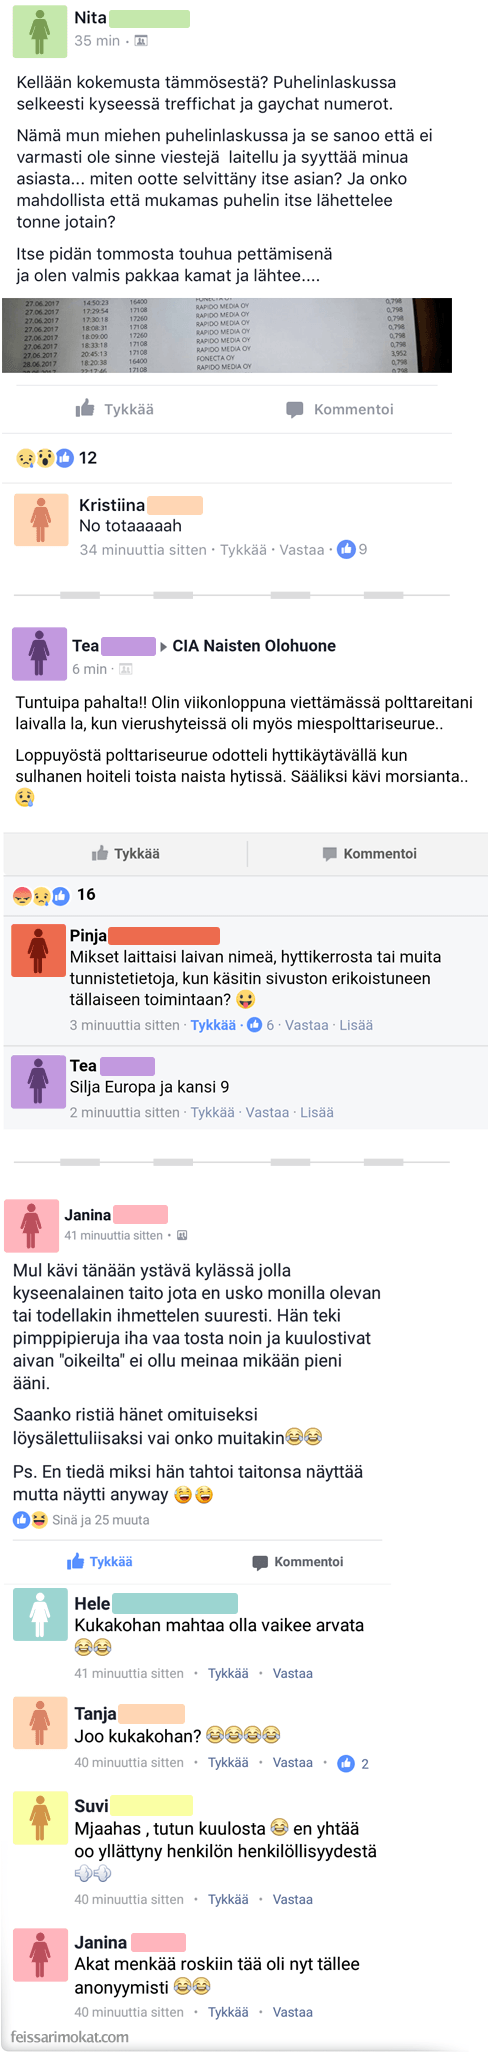Click Kommentoi under Nita's post
Screen dimensions: 488x2052
click(x=340, y=409)
